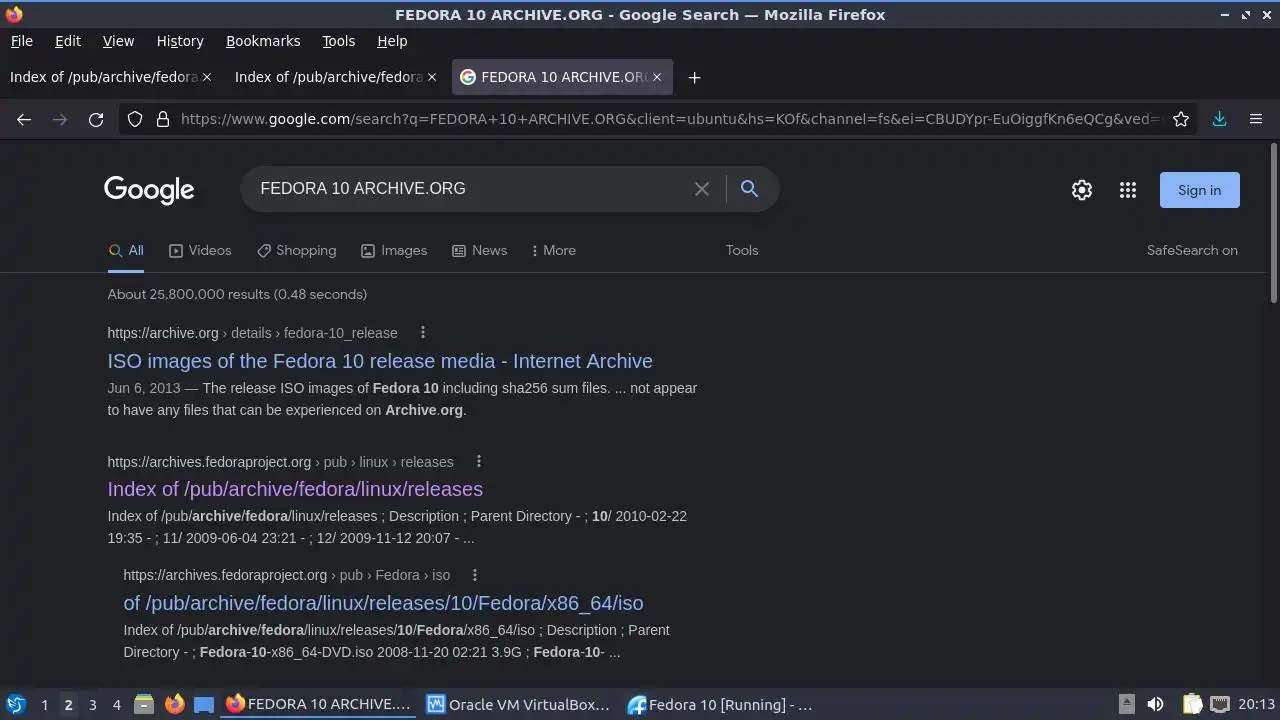Open the Help menu
This screenshot has height=720, width=1280.
pos(392,41)
